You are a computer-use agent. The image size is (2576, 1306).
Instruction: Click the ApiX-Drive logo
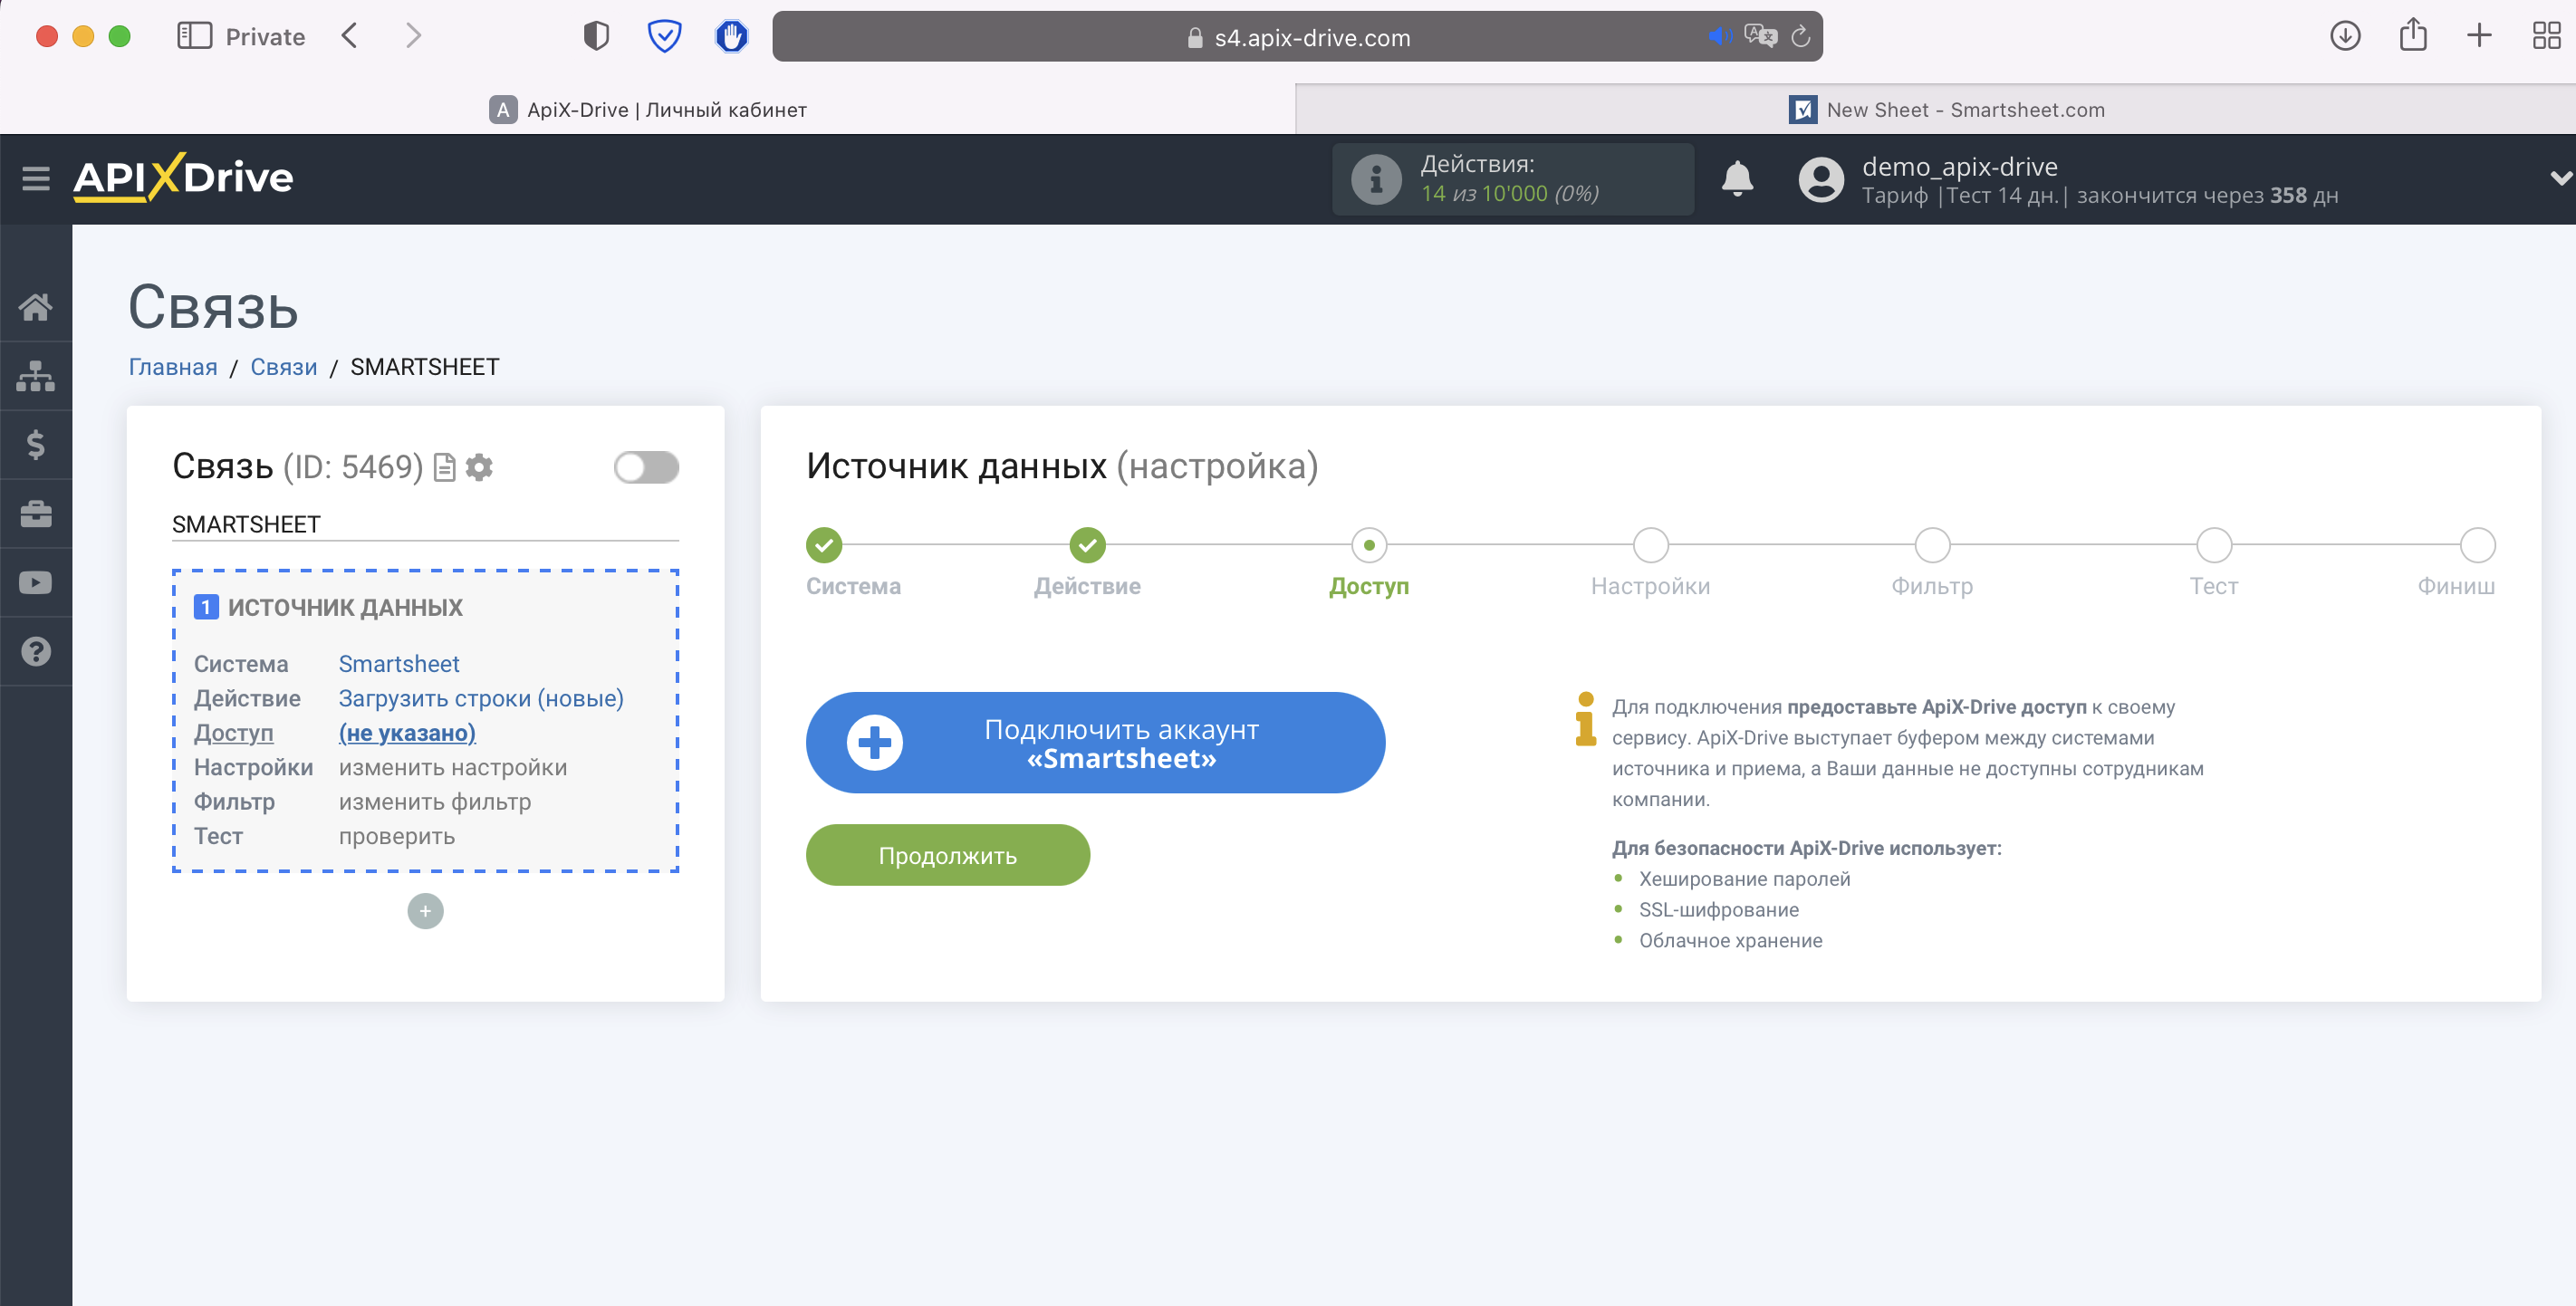point(183,178)
